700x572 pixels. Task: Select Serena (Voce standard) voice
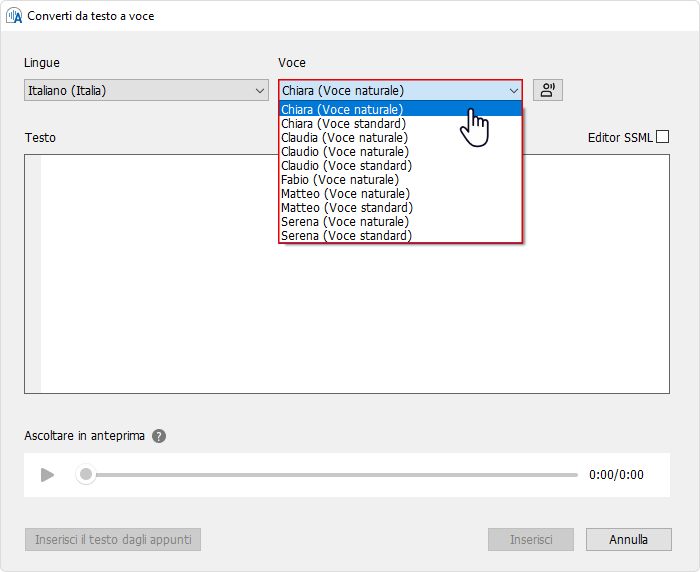point(400,235)
